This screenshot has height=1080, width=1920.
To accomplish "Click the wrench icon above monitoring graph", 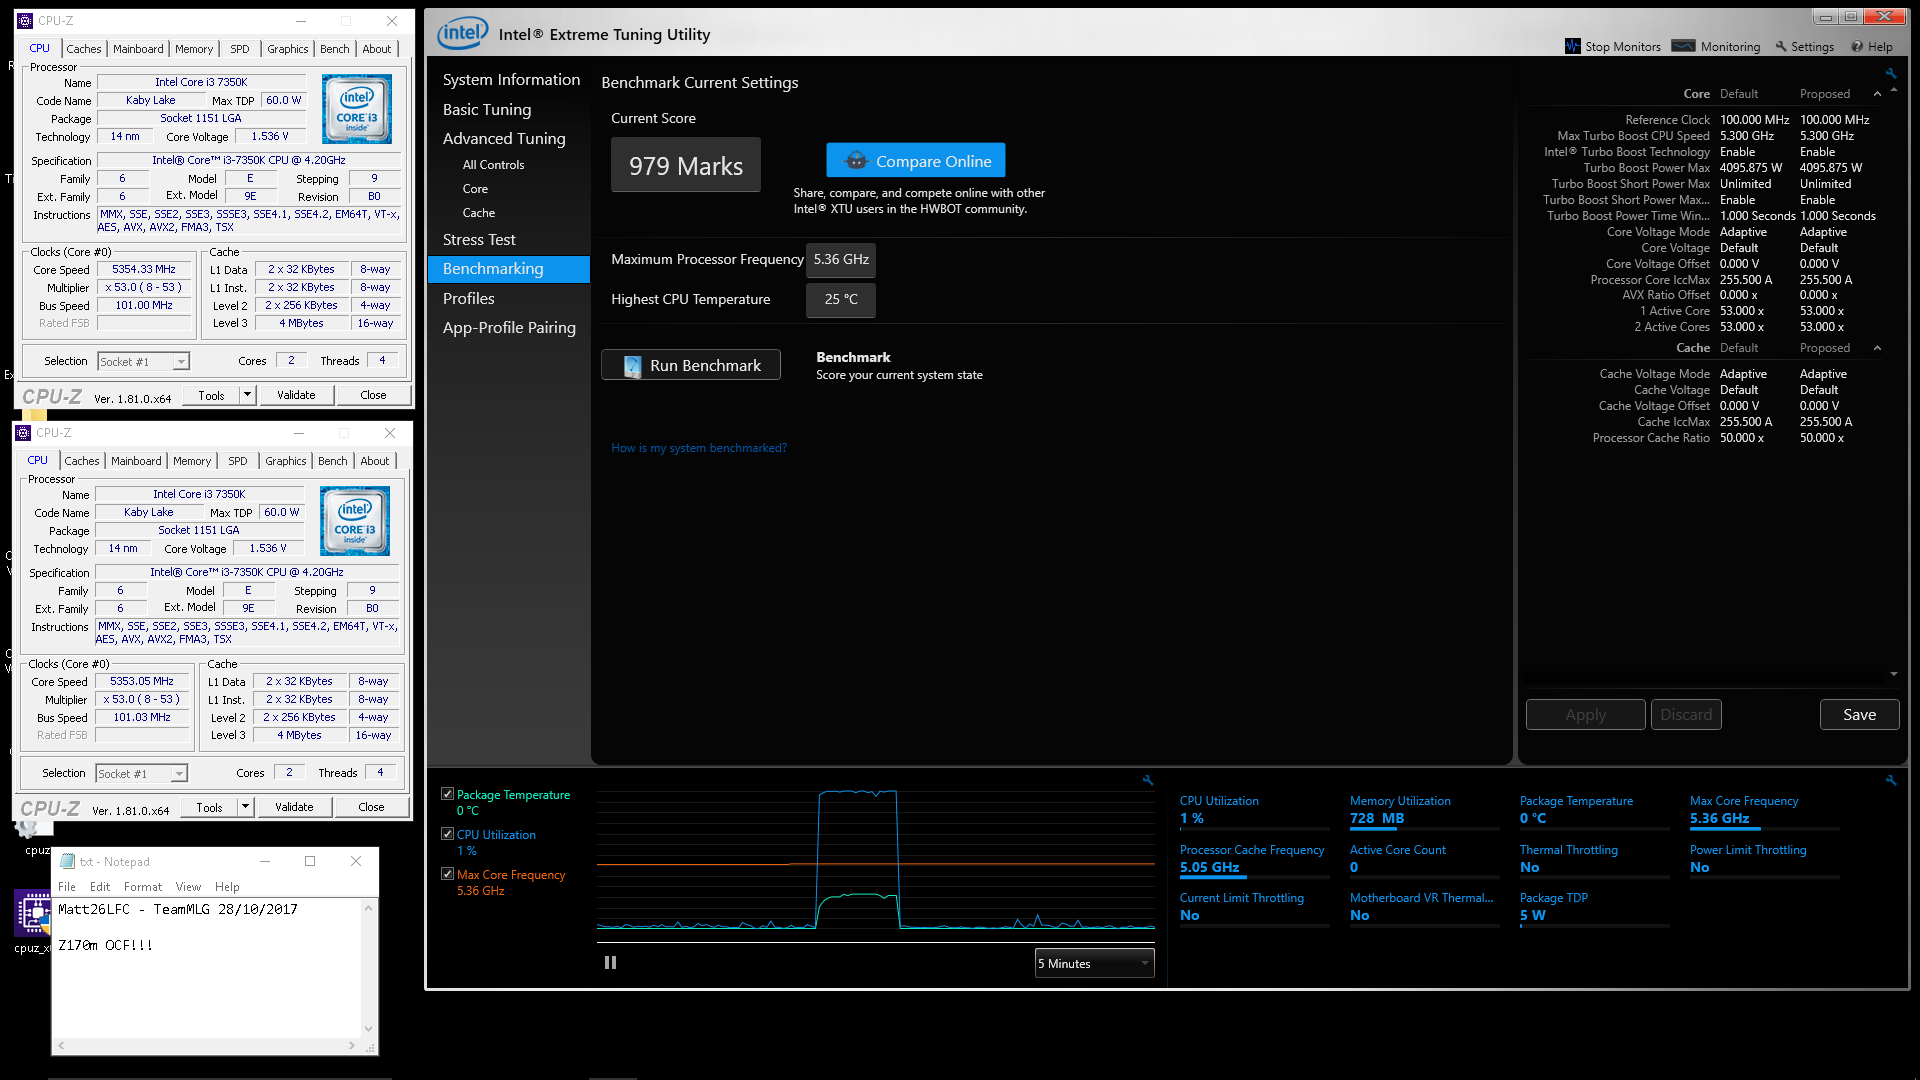I will (x=1148, y=780).
